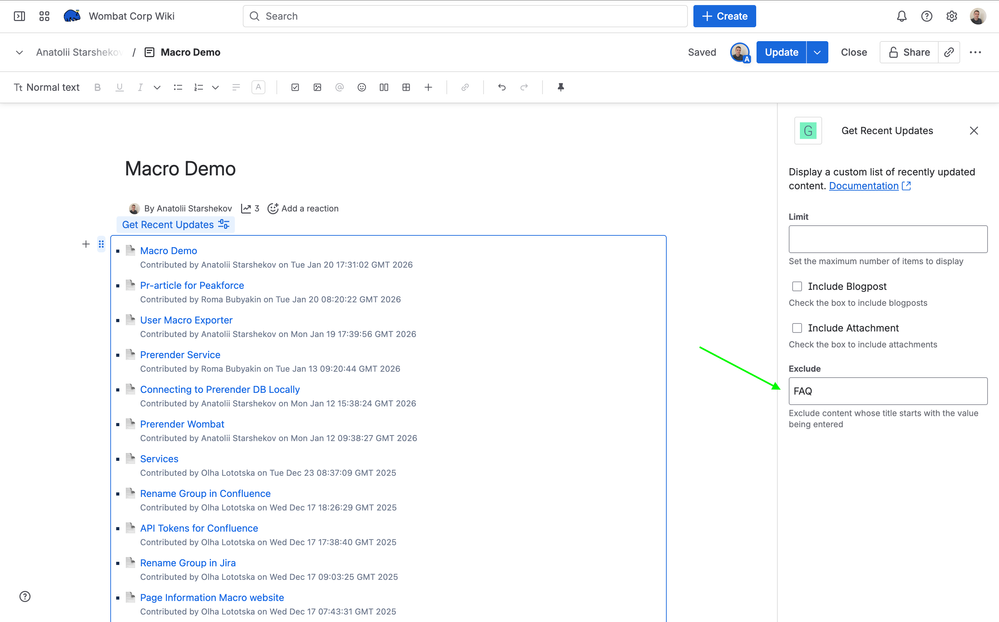Open page analytics views icon showing 3
Viewport: 999px width, 622px height.
[250, 208]
